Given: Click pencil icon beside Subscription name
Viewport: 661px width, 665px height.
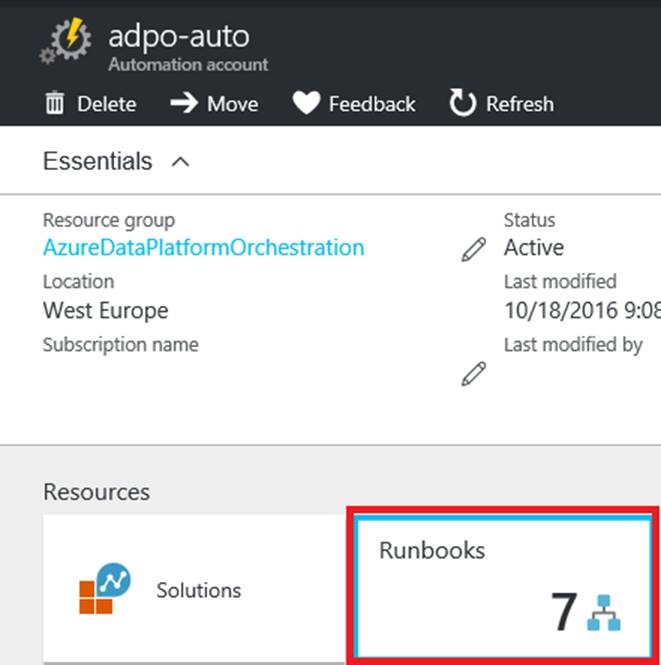Looking at the screenshot, I should click(x=474, y=374).
